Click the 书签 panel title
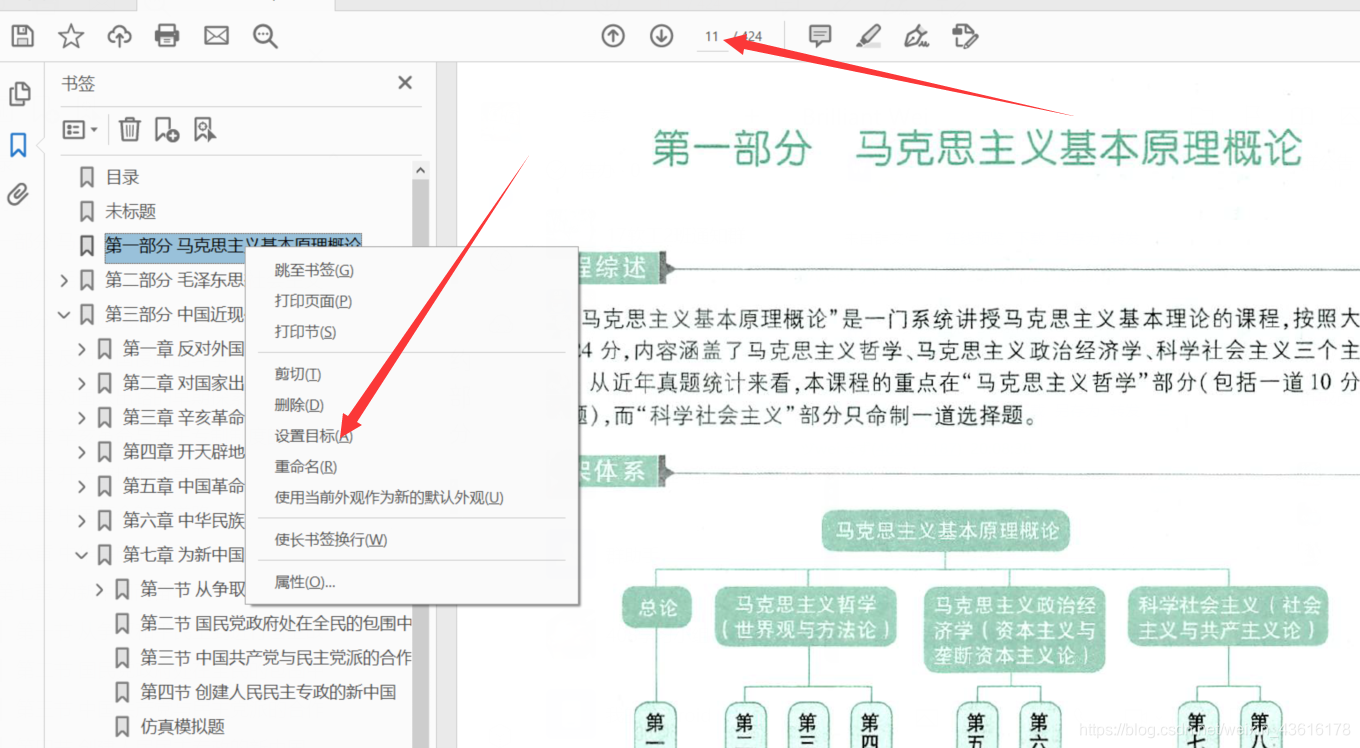1360x748 pixels. (x=78, y=84)
